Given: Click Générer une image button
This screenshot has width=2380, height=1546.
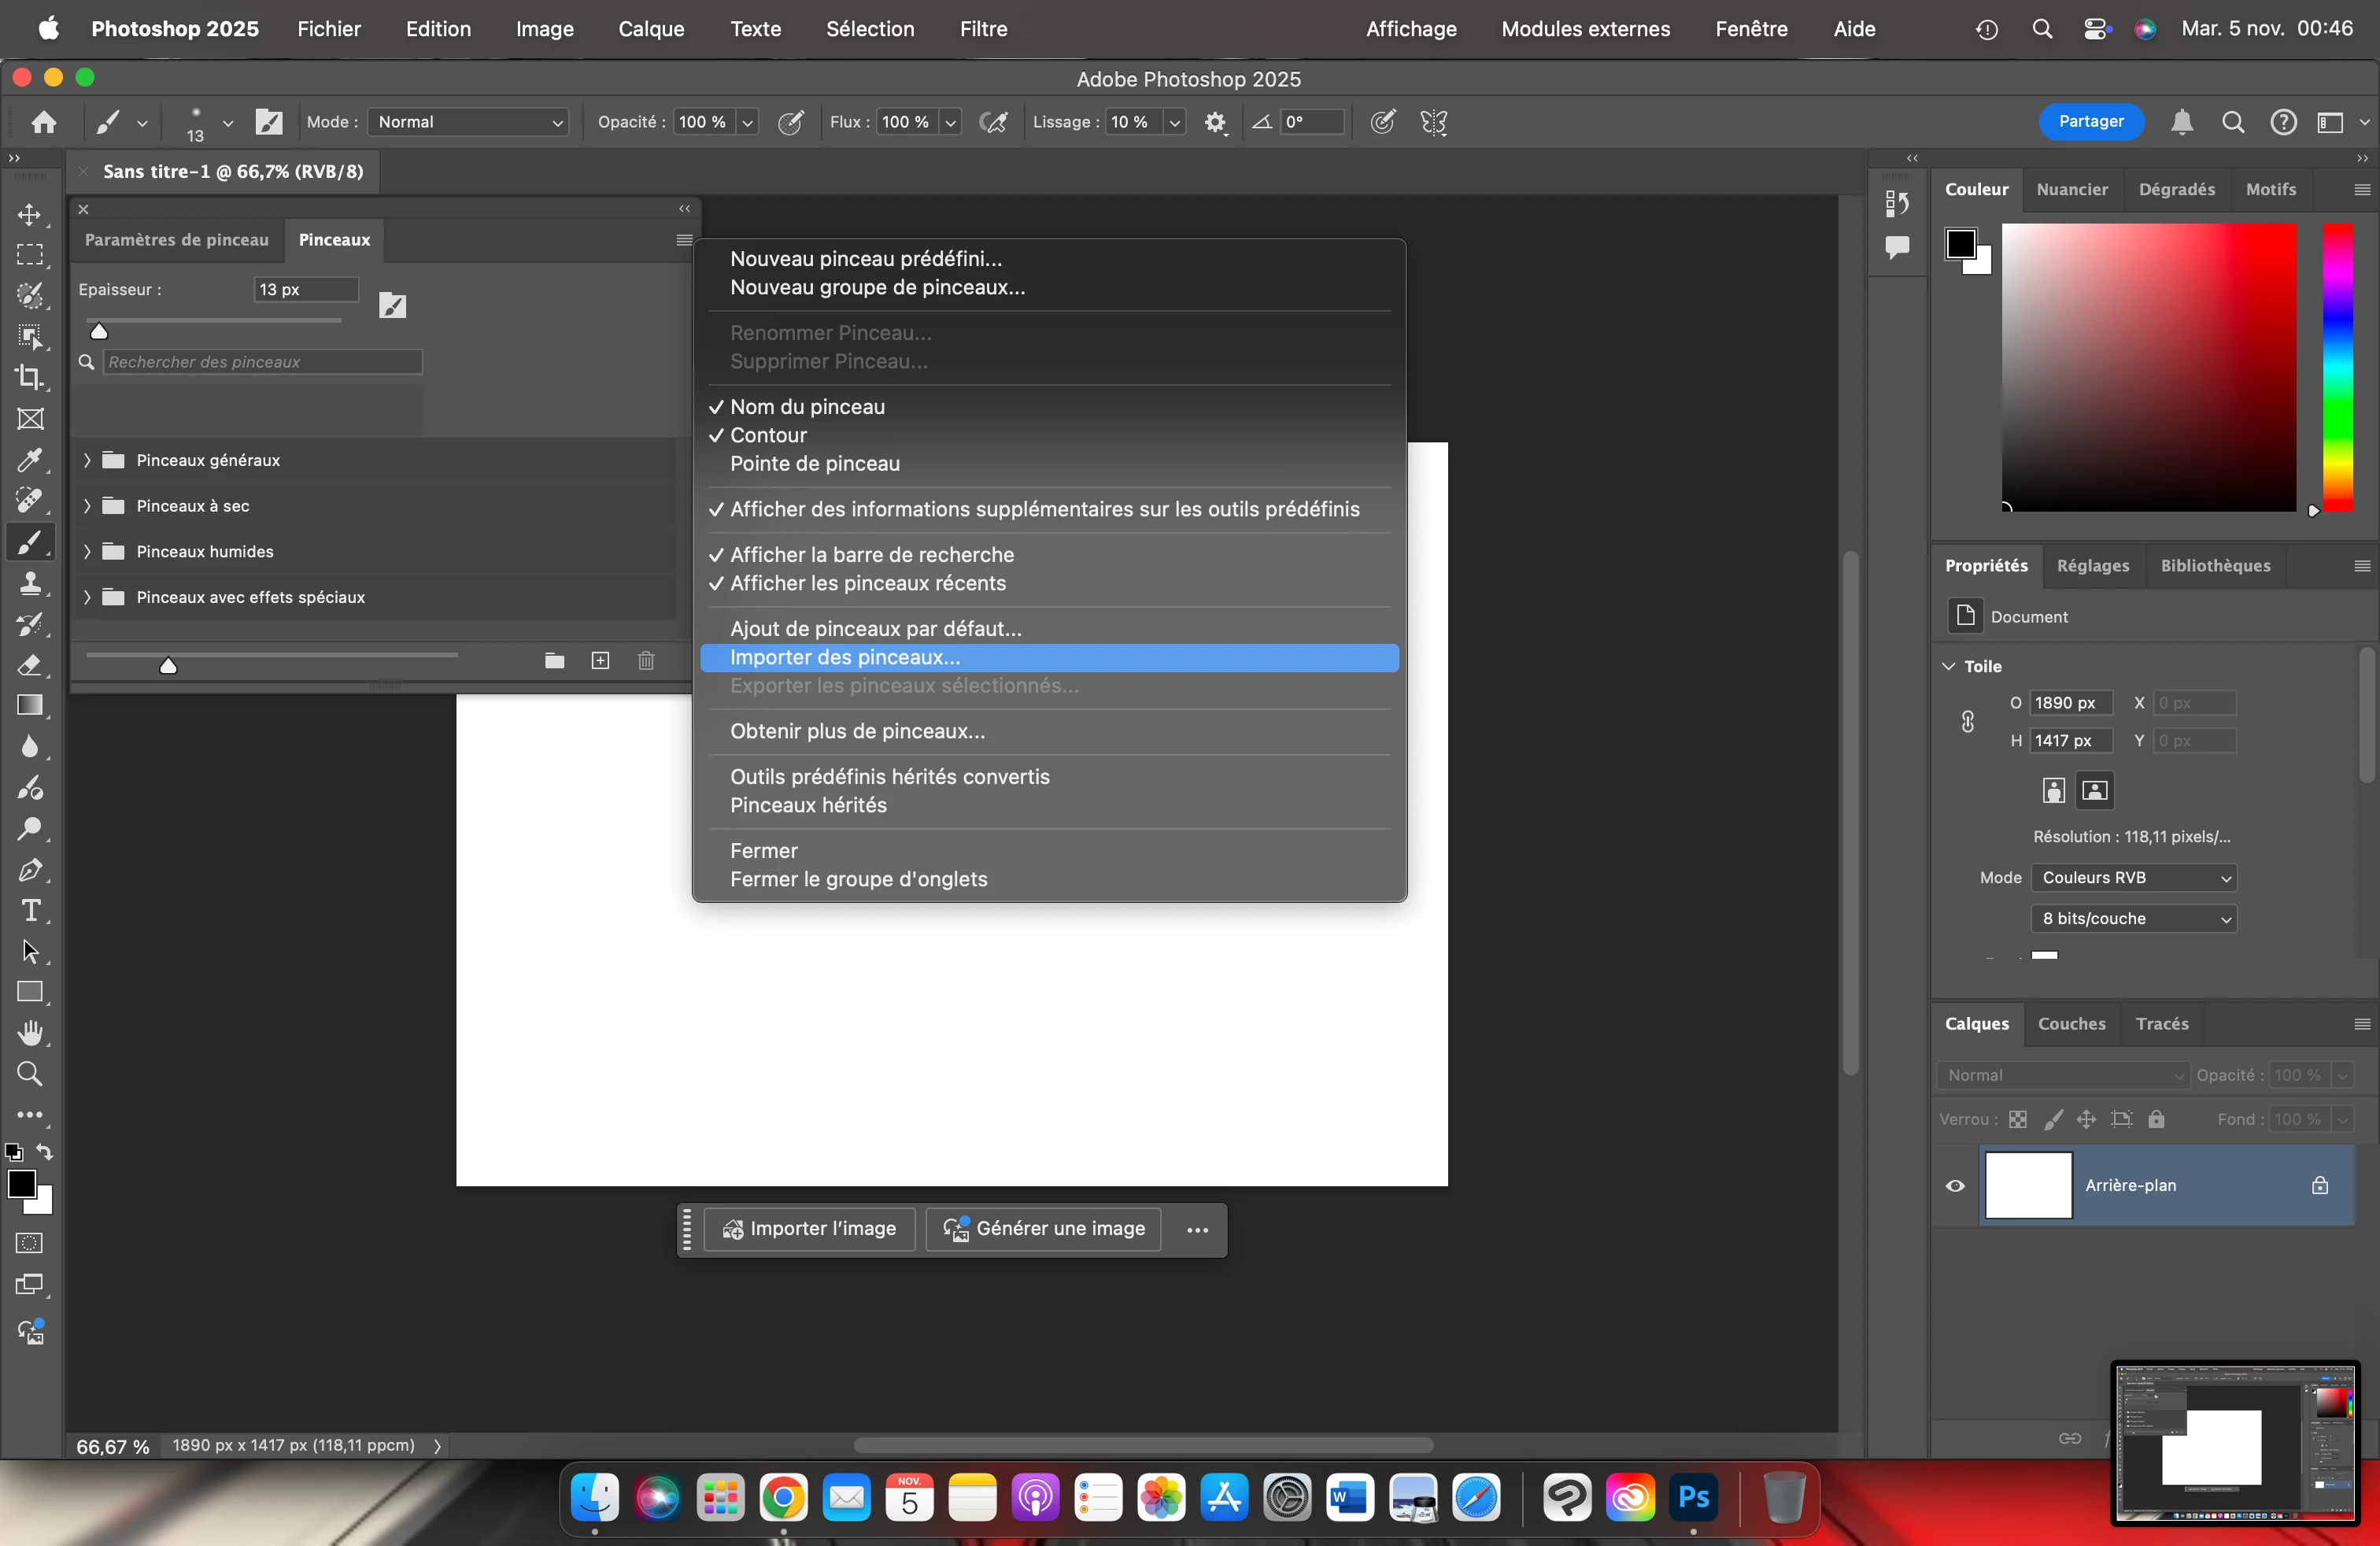Looking at the screenshot, I should tap(1043, 1229).
